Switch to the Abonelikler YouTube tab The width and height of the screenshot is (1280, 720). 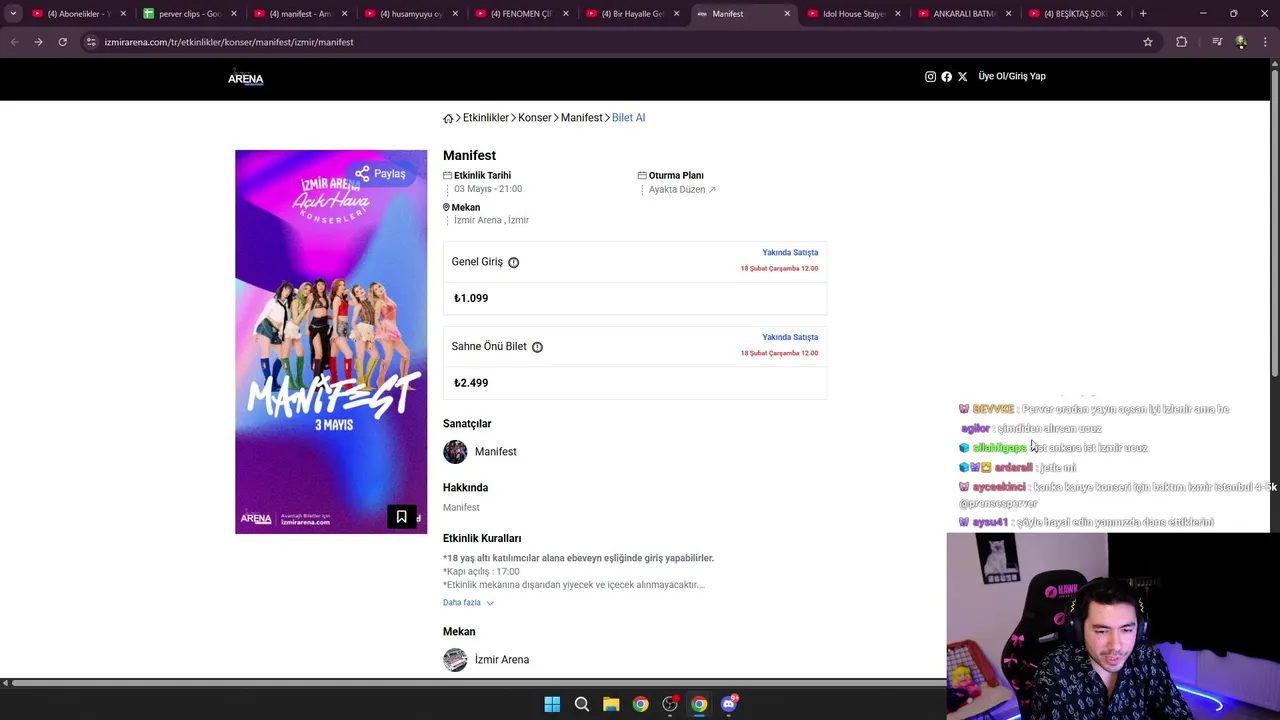(79, 14)
